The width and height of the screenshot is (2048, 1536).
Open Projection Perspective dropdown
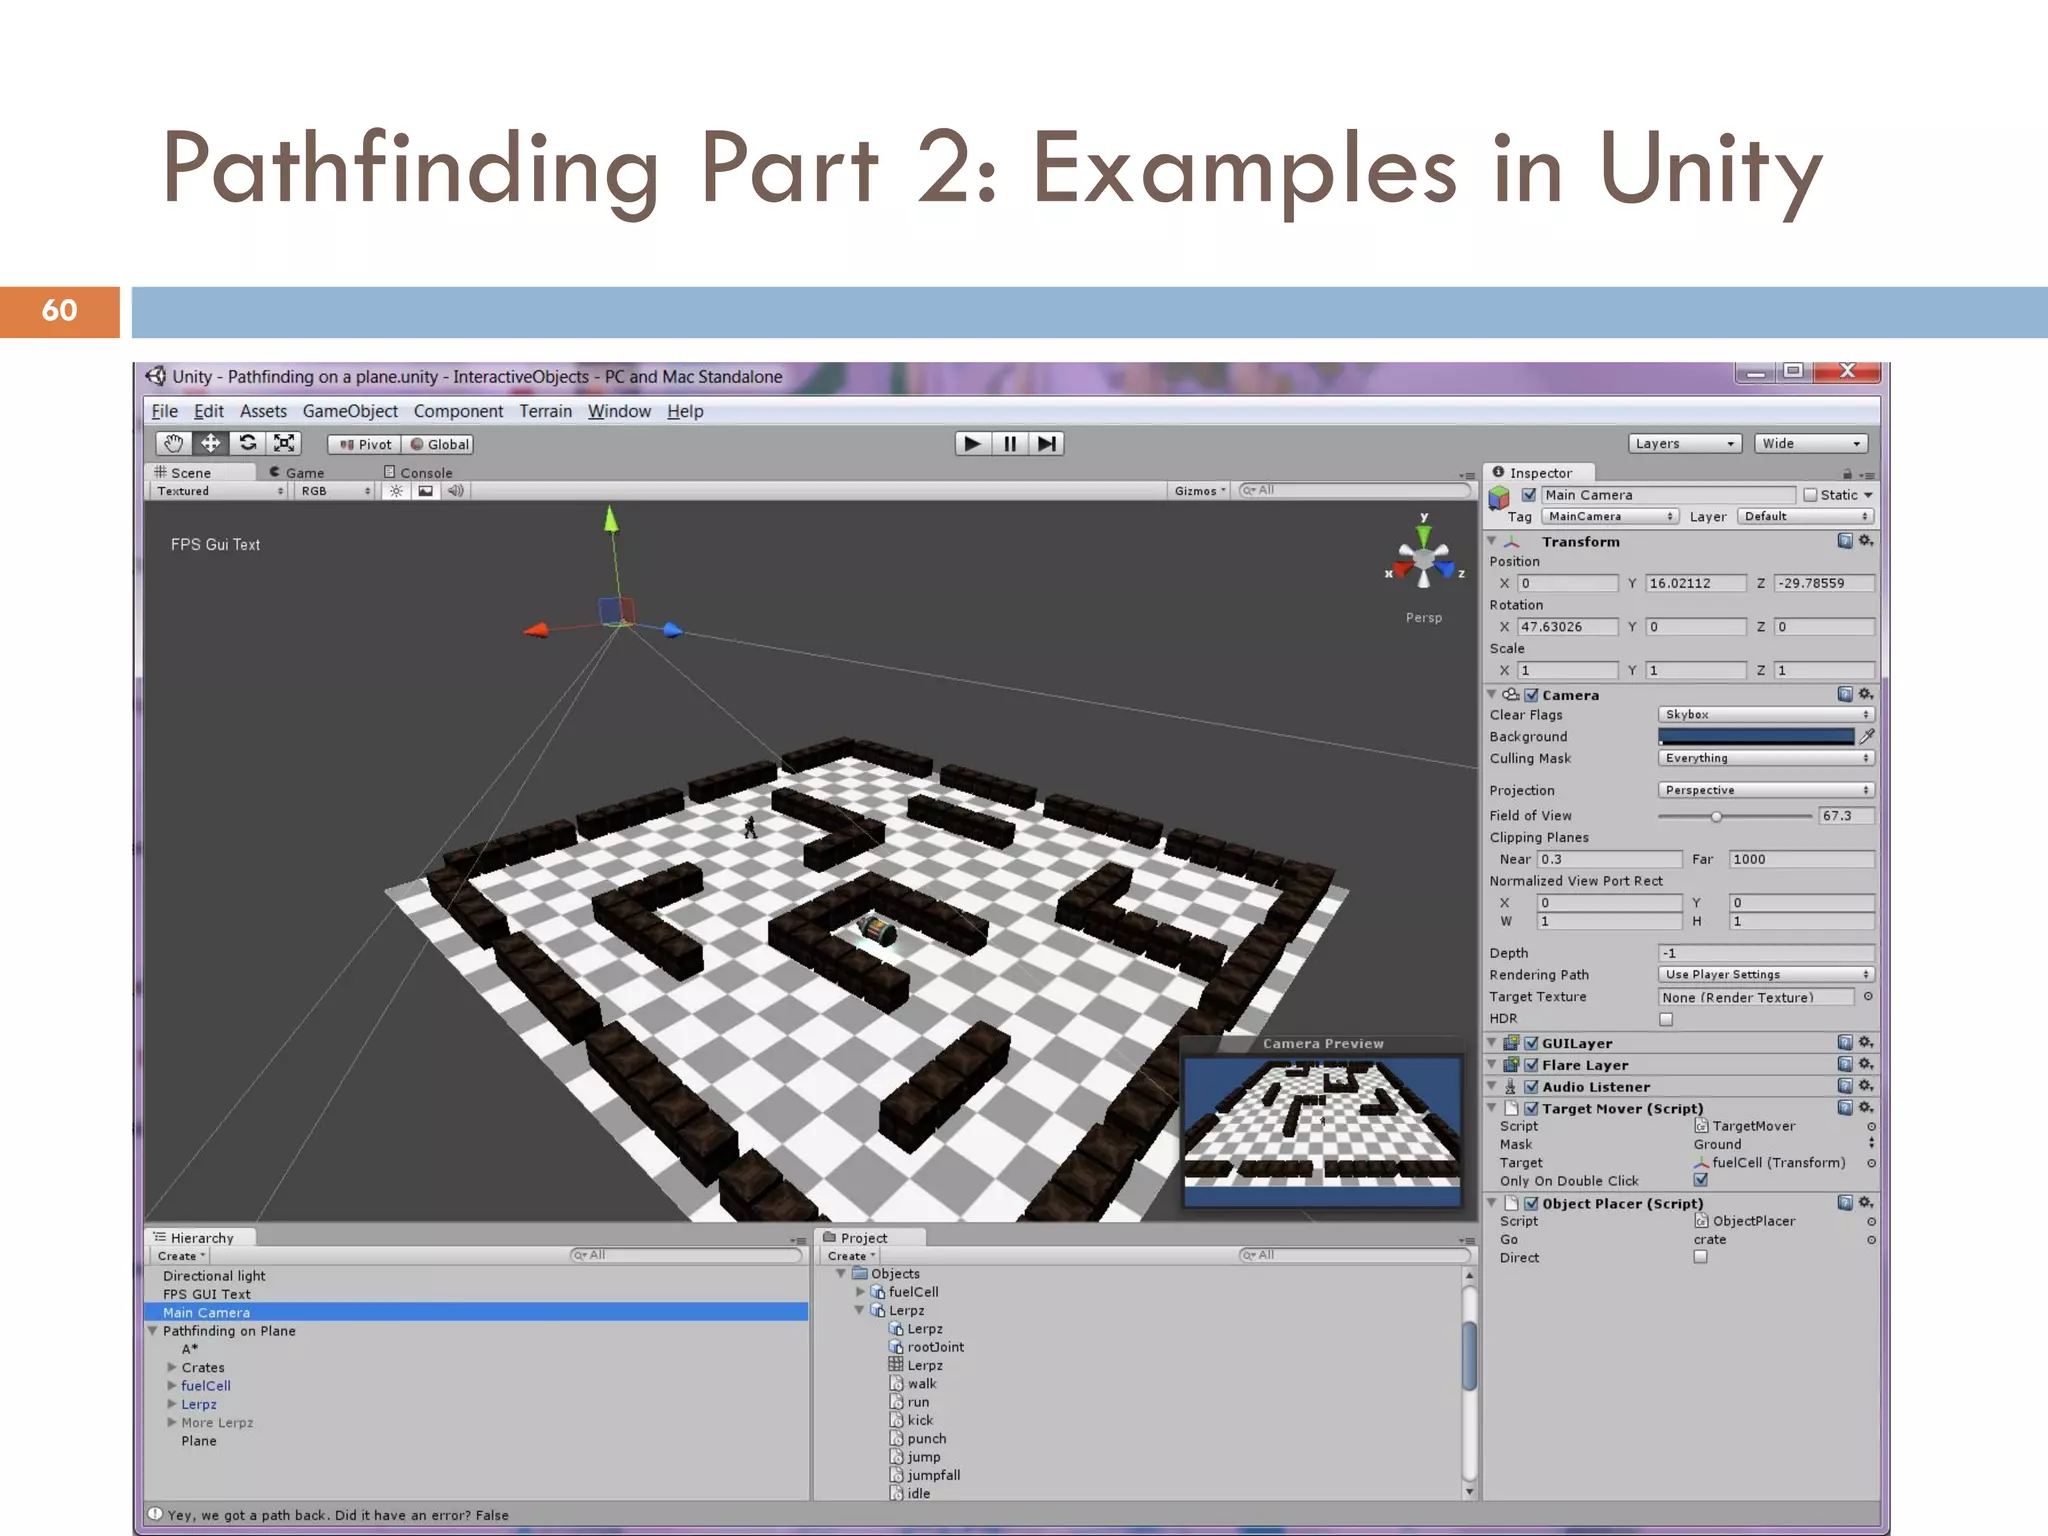(1766, 790)
